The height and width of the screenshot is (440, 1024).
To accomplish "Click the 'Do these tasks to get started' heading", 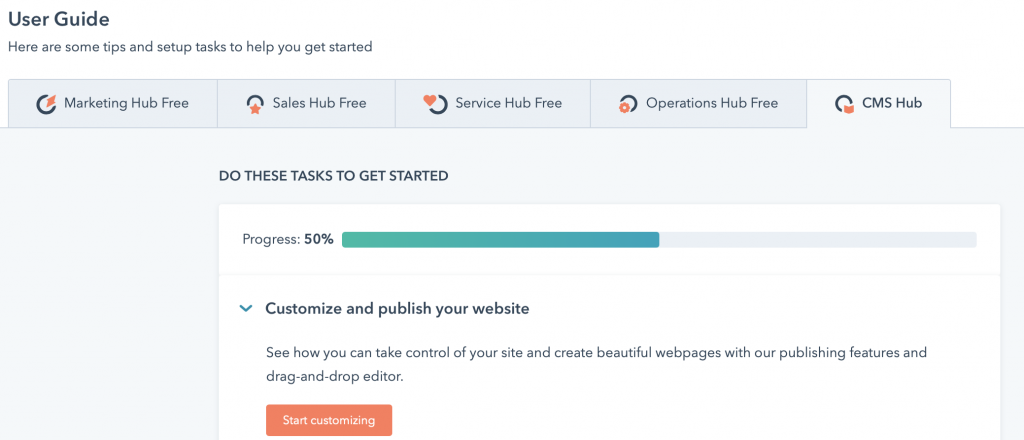I will [x=333, y=176].
